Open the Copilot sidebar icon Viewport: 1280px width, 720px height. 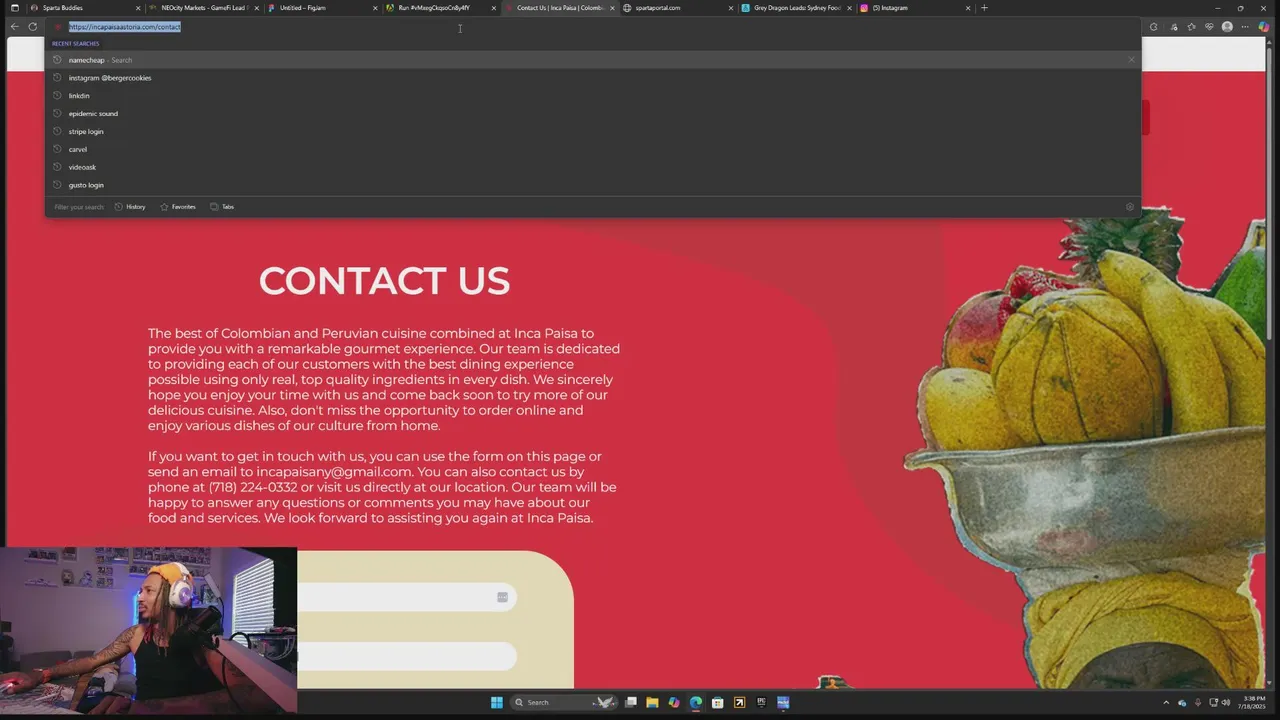[x=1264, y=27]
